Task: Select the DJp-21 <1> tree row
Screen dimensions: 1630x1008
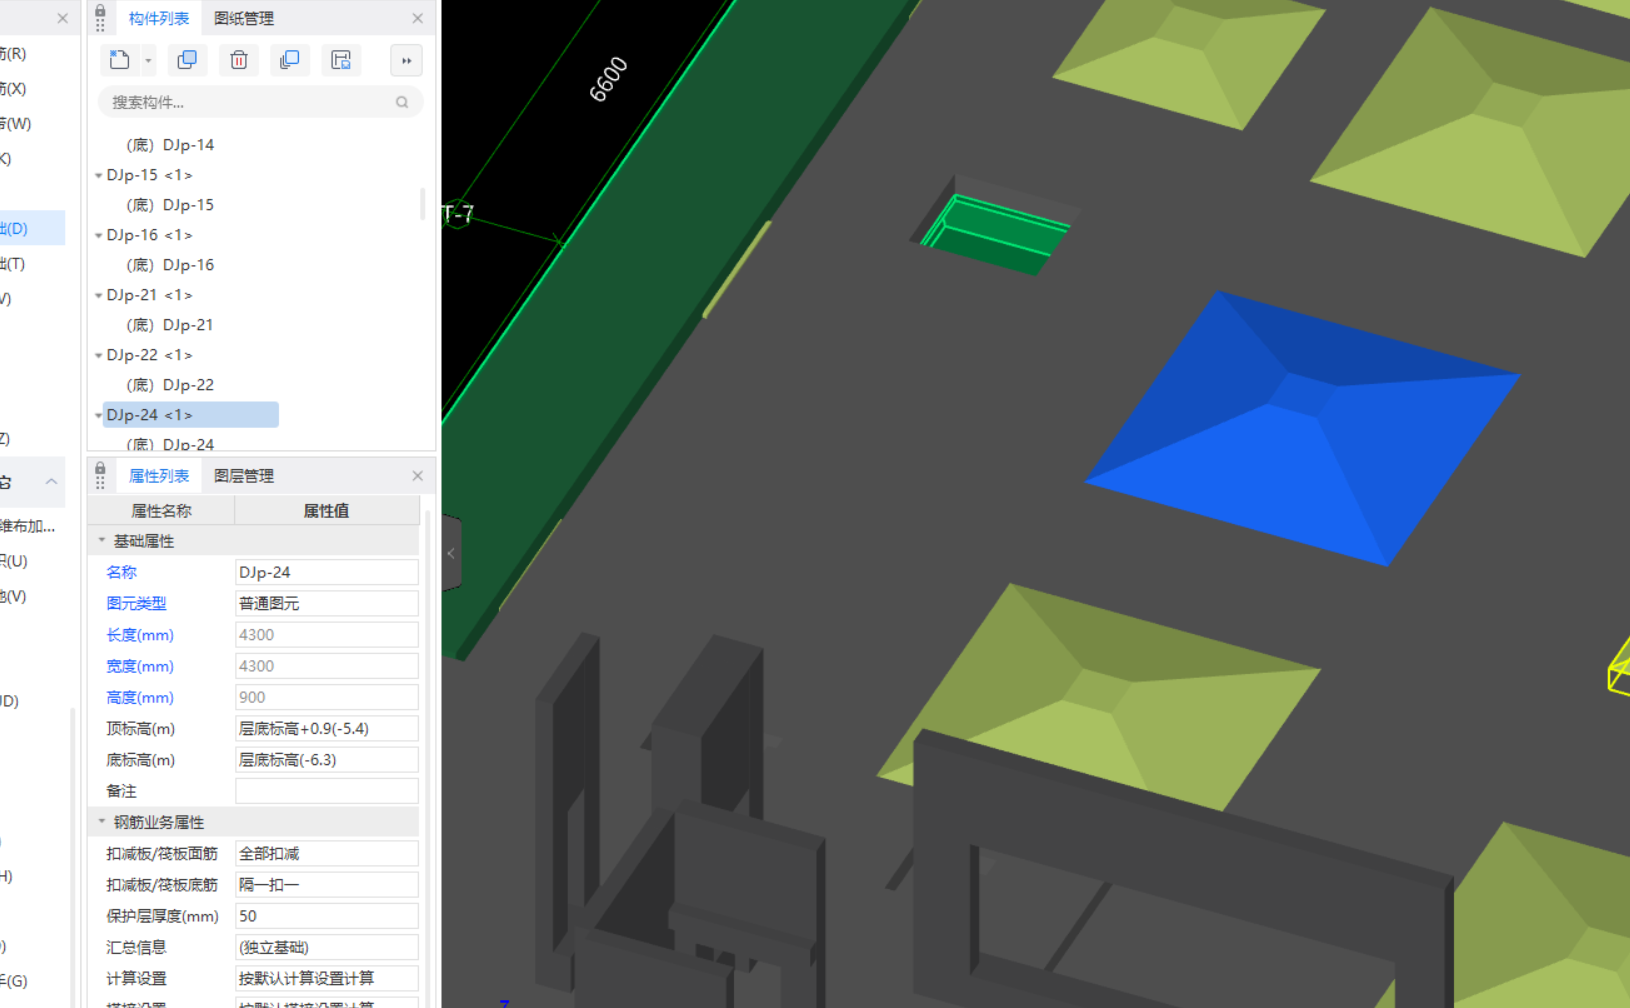Action: pyautogui.click(x=149, y=295)
